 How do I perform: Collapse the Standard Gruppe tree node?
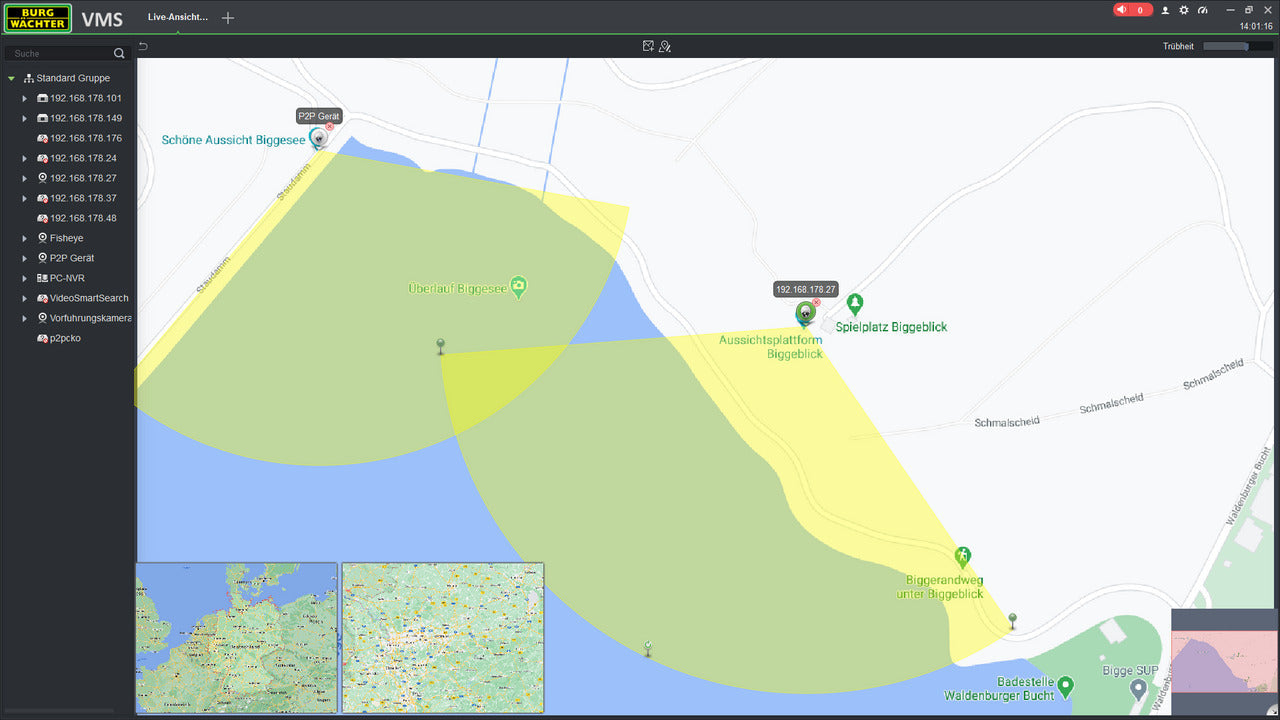click(11, 78)
